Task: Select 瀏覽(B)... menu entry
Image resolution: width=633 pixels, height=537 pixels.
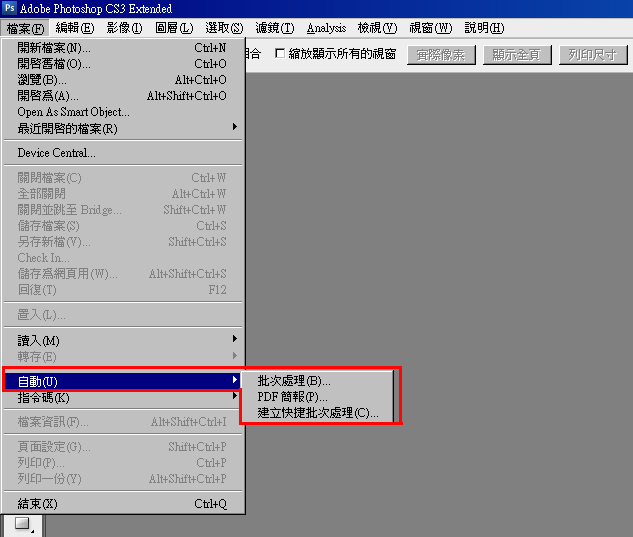Action: coord(124,80)
